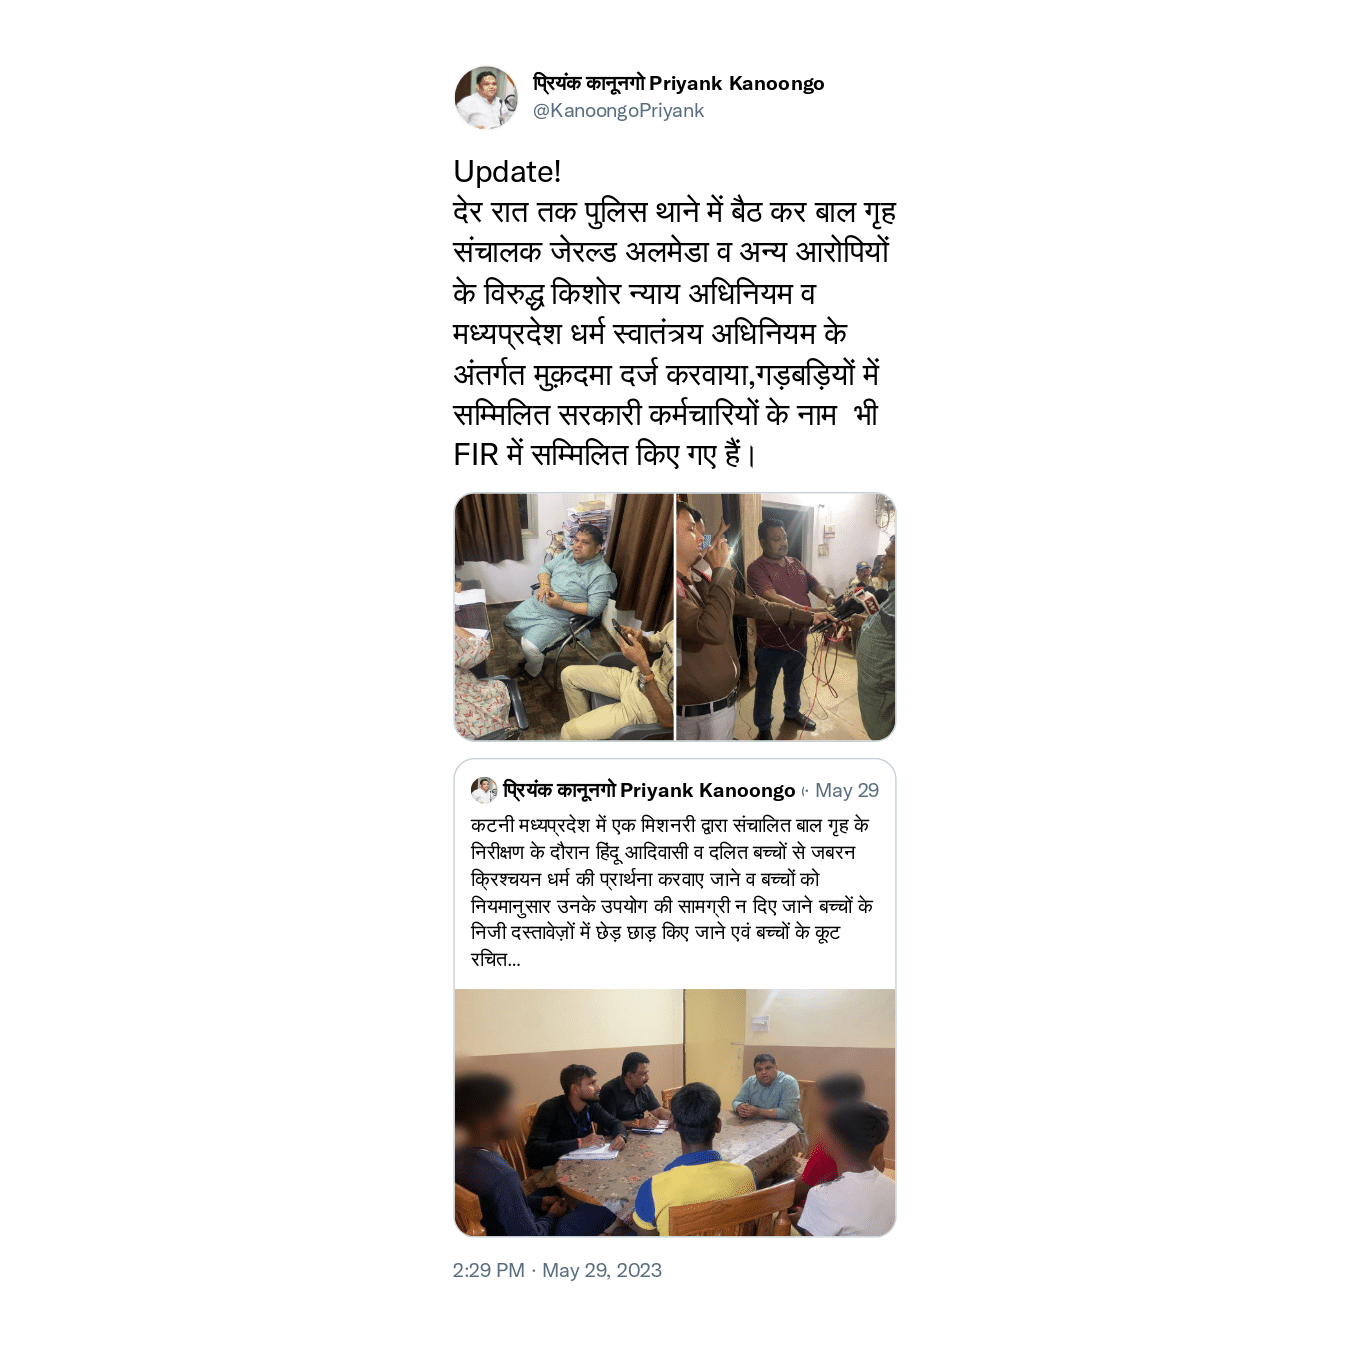View the quoted tweet's meeting table photo
The width and height of the screenshot is (1350, 1350).
point(675,1113)
